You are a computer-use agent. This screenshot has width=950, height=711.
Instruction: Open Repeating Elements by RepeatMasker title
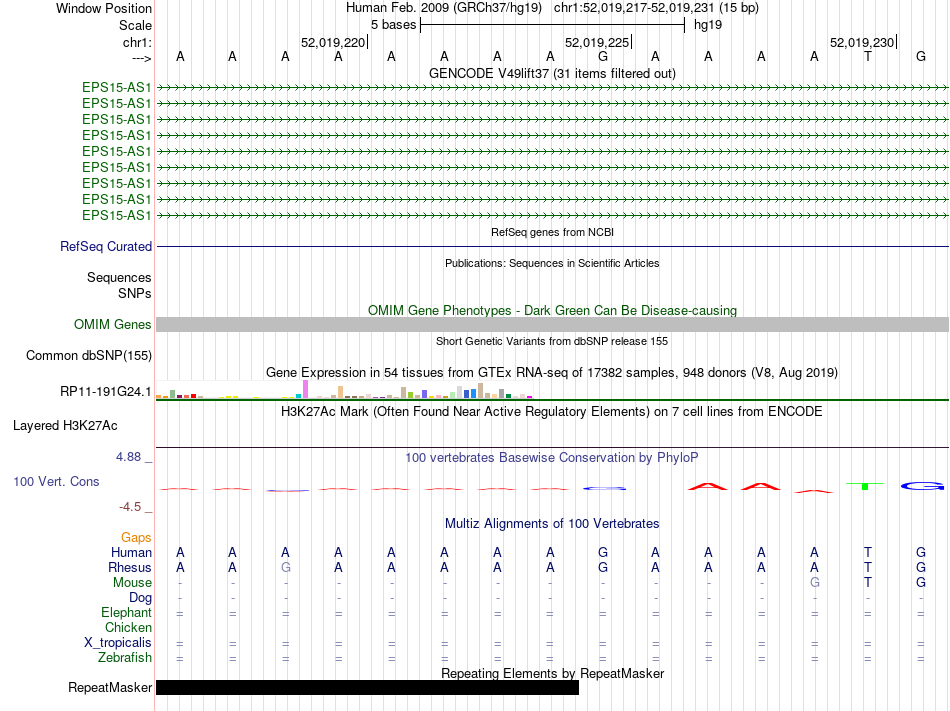click(552, 673)
